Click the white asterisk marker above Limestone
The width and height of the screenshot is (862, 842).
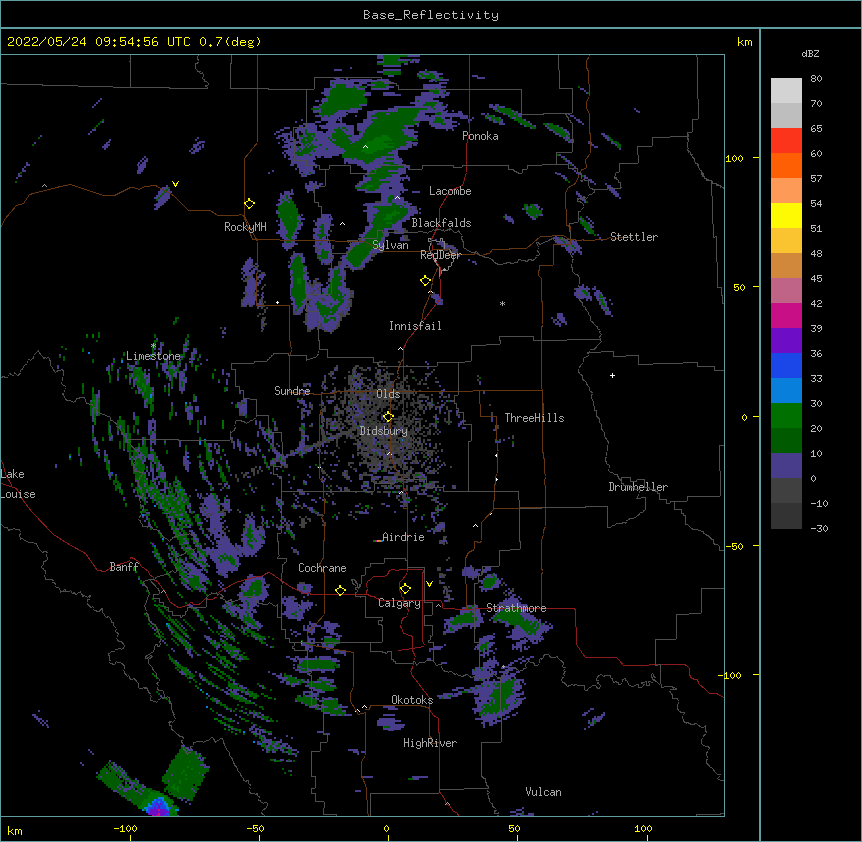point(153,346)
